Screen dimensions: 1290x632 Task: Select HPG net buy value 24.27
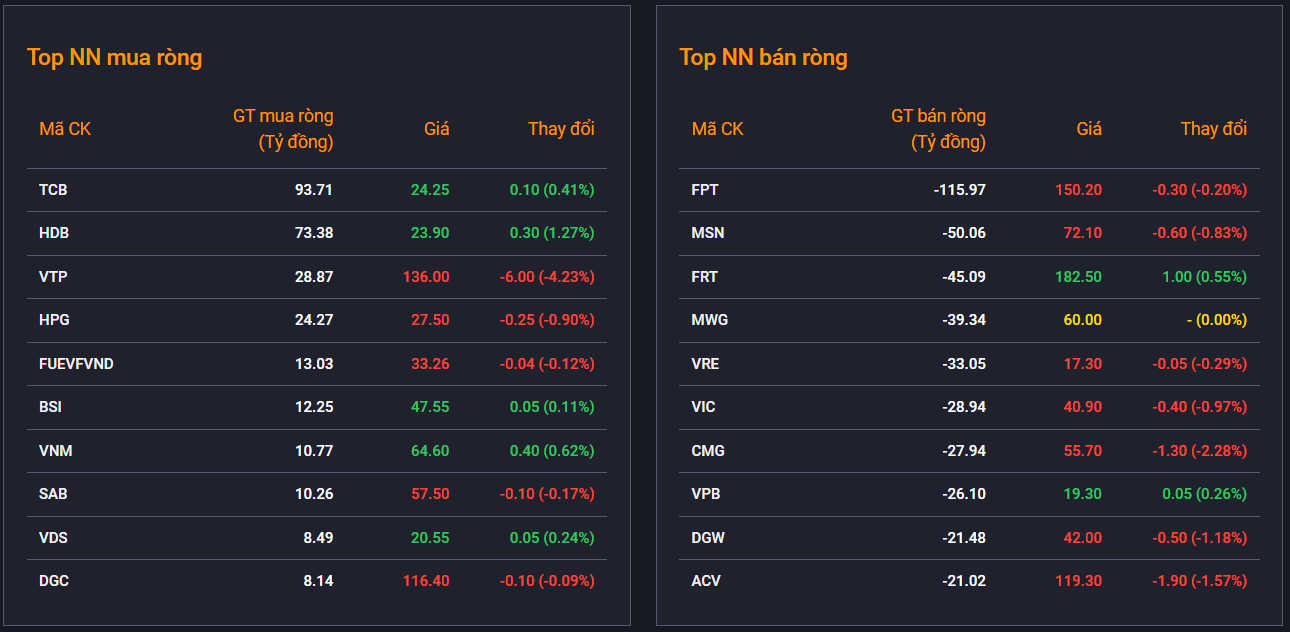tap(314, 320)
